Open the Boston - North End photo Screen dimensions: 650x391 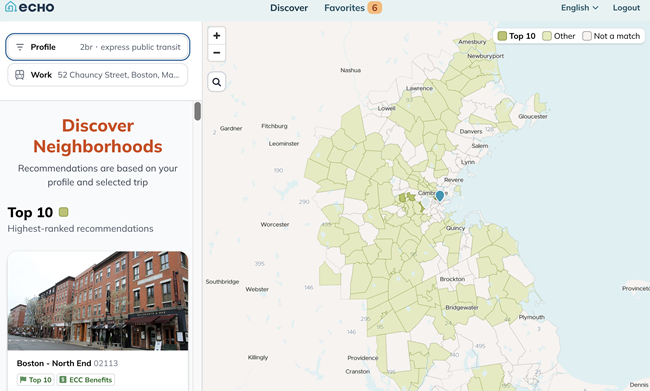[x=98, y=301]
